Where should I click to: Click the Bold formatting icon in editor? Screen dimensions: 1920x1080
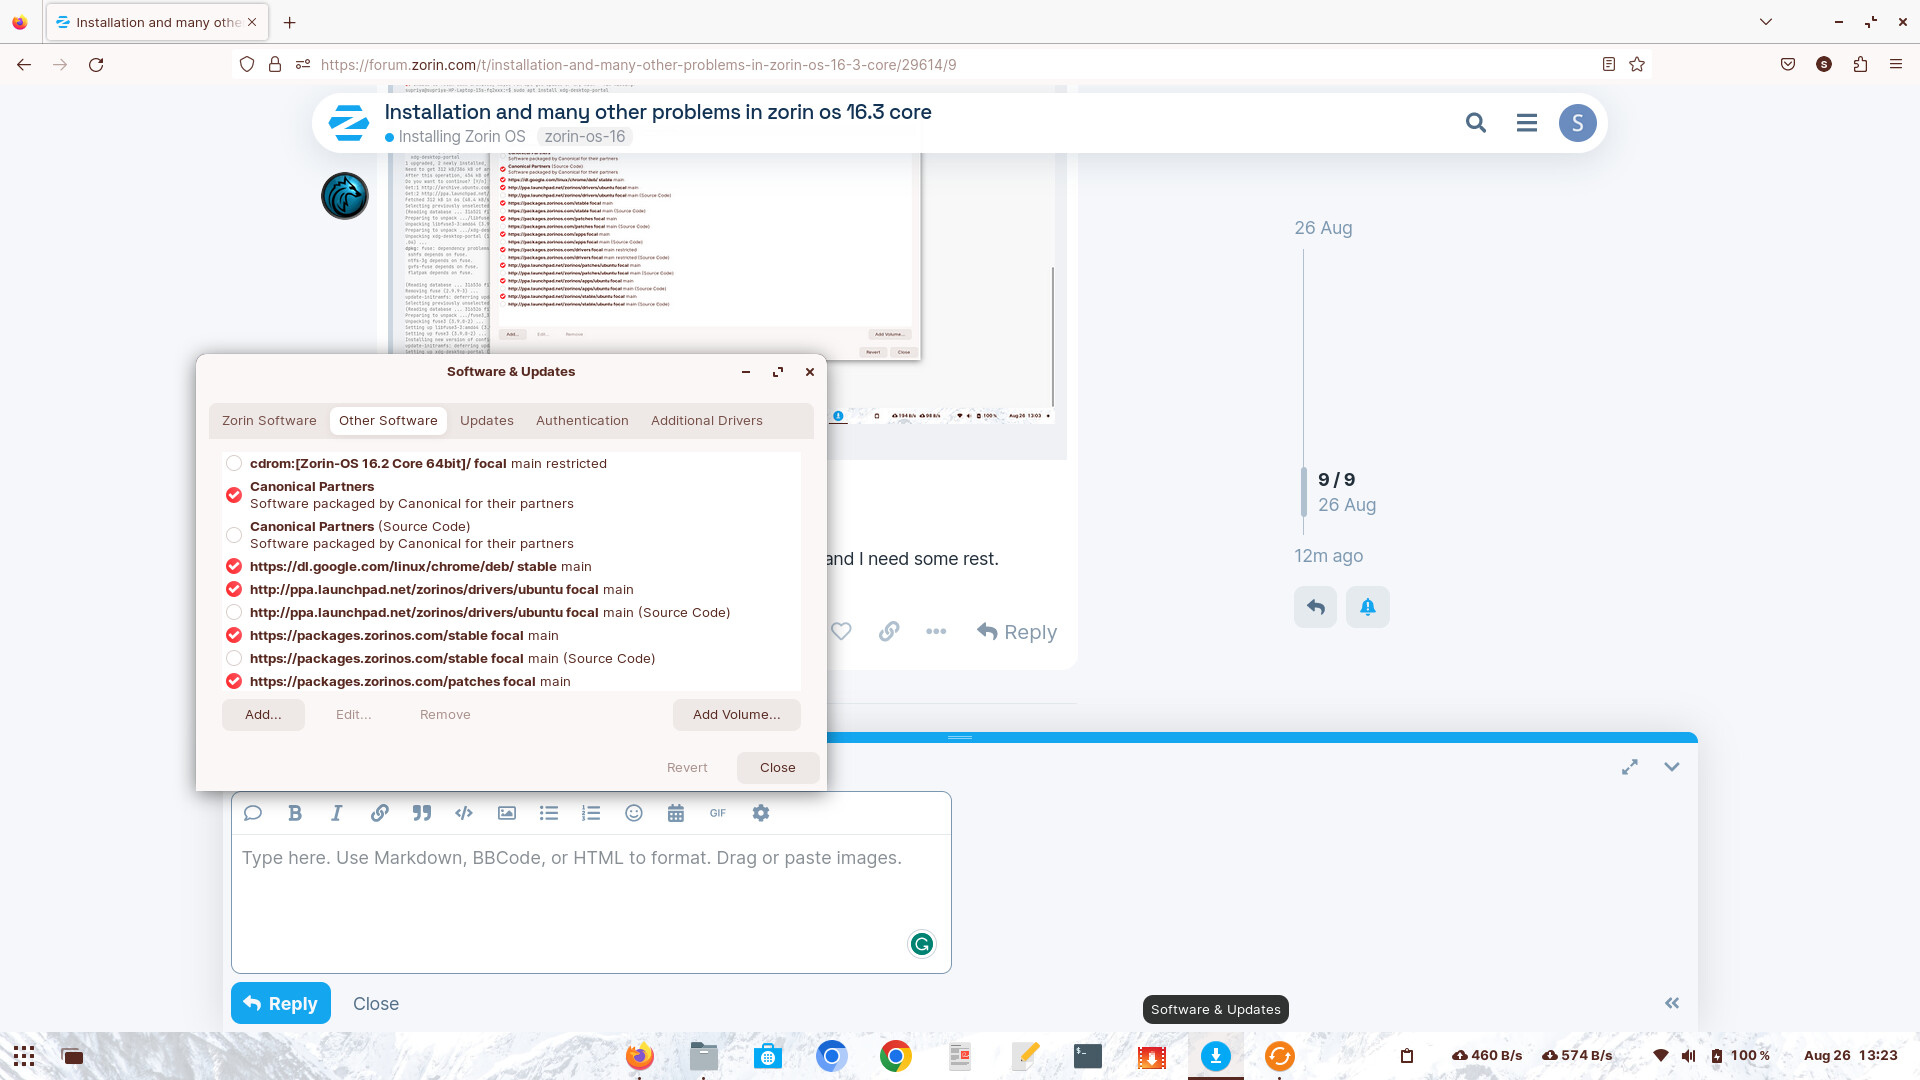[295, 813]
